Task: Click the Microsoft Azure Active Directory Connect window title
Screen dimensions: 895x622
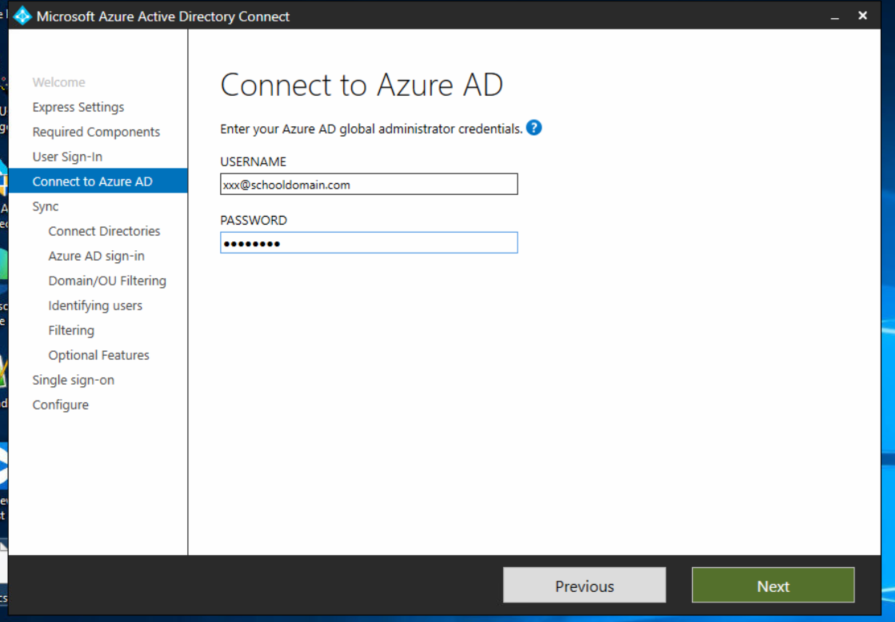Action: tap(163, 17)
